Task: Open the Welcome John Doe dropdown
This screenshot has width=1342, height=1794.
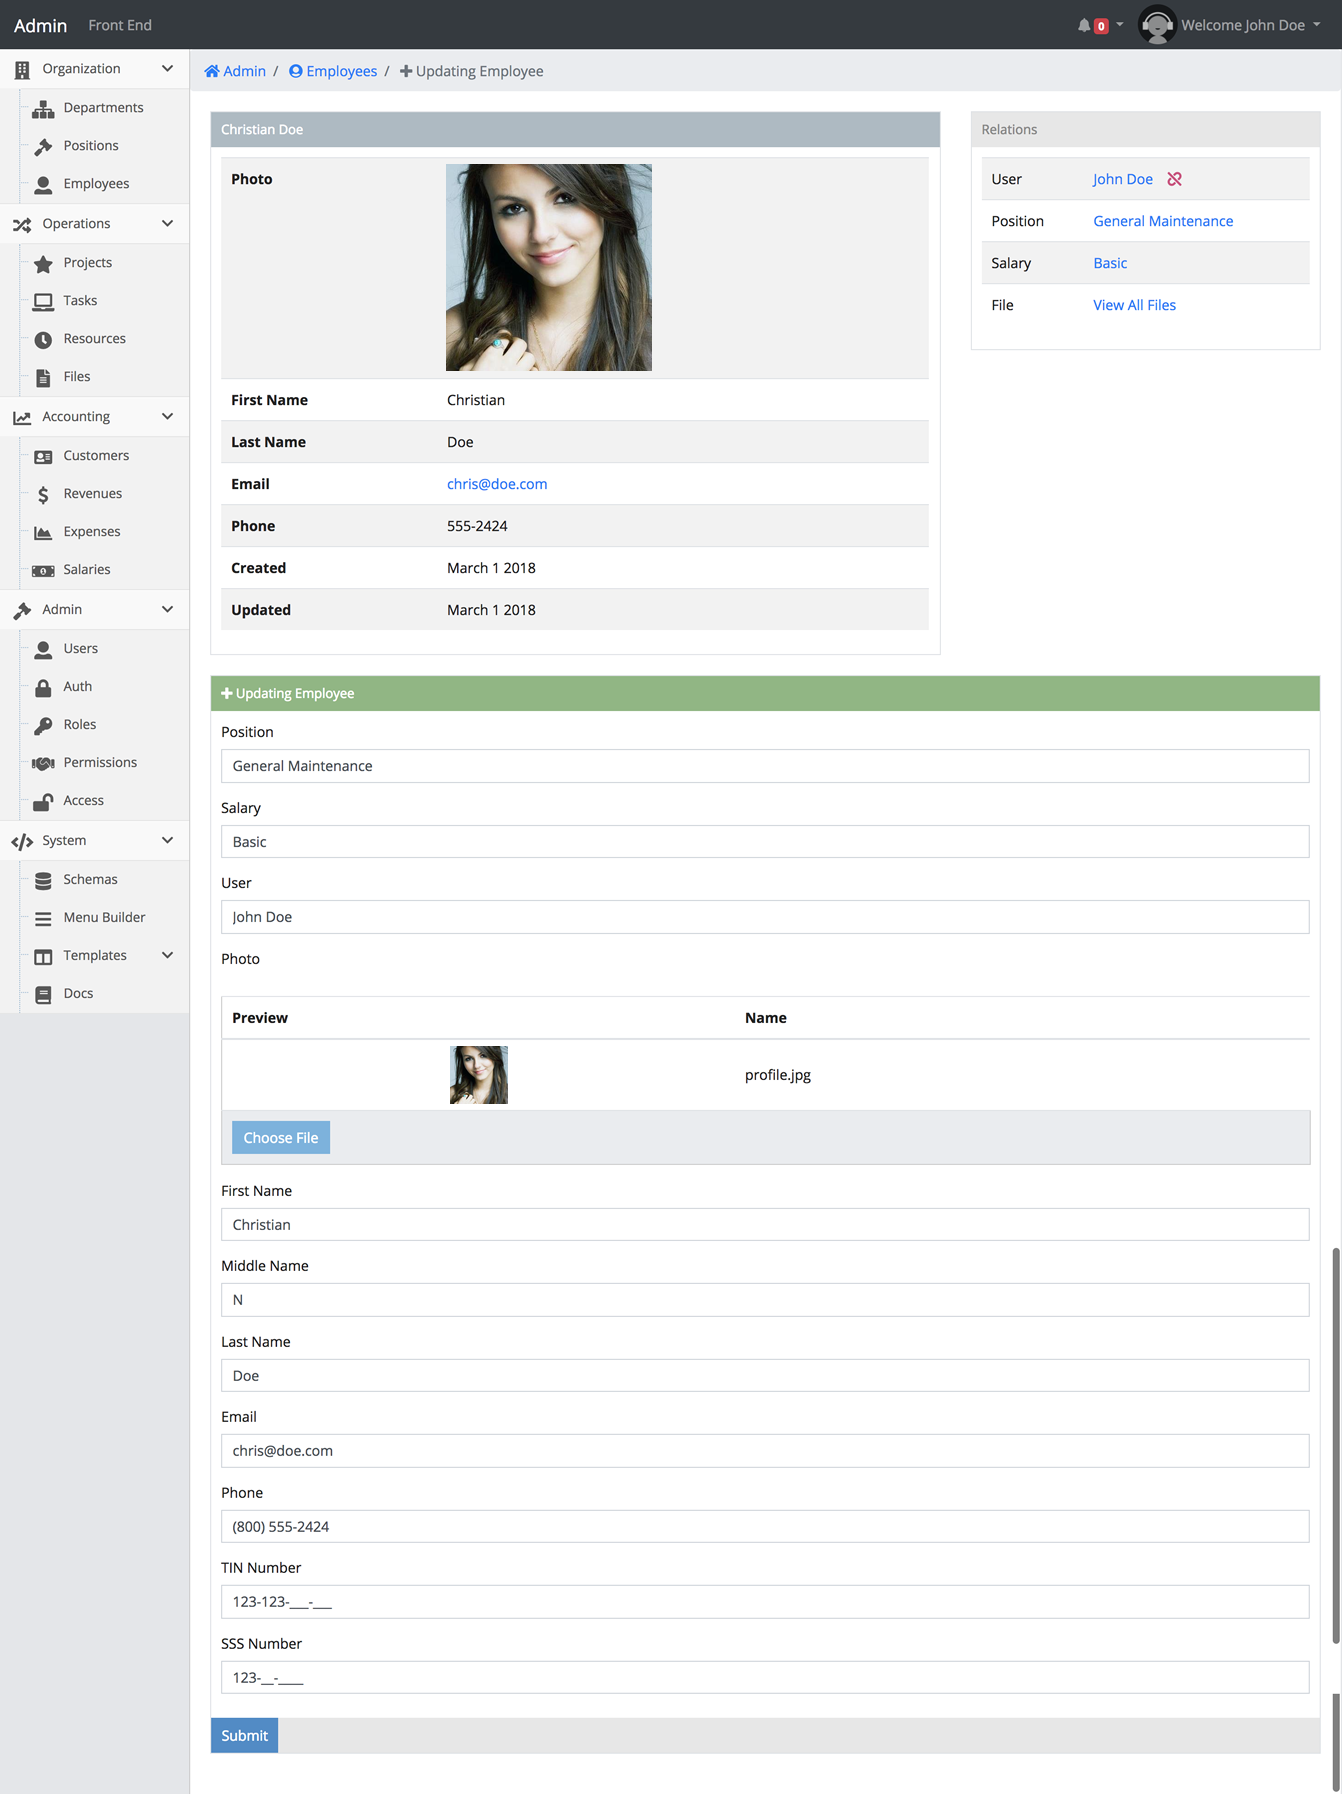Action: [x=1250, y=25]
